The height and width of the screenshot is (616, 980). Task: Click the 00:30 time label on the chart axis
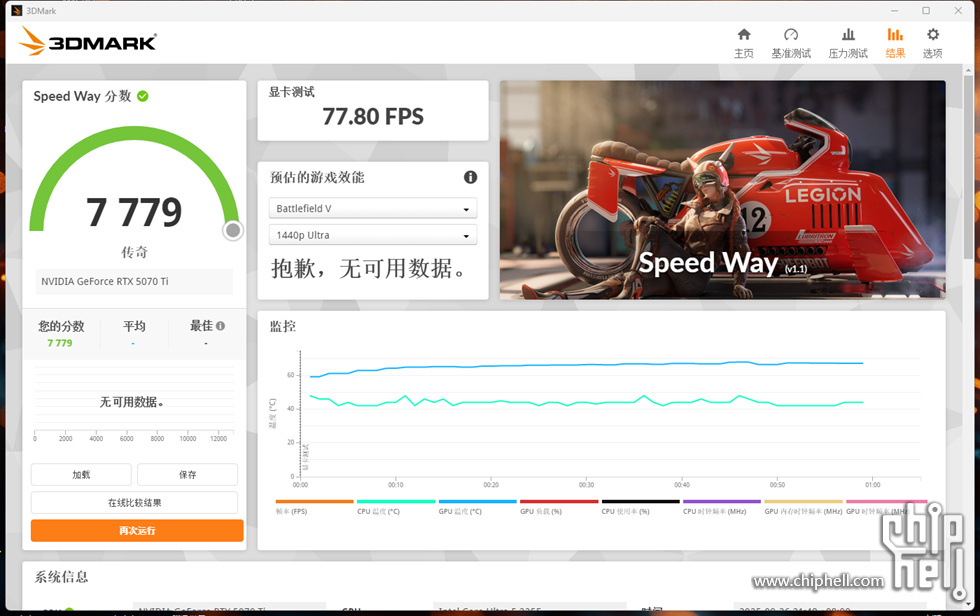point(586,485)
